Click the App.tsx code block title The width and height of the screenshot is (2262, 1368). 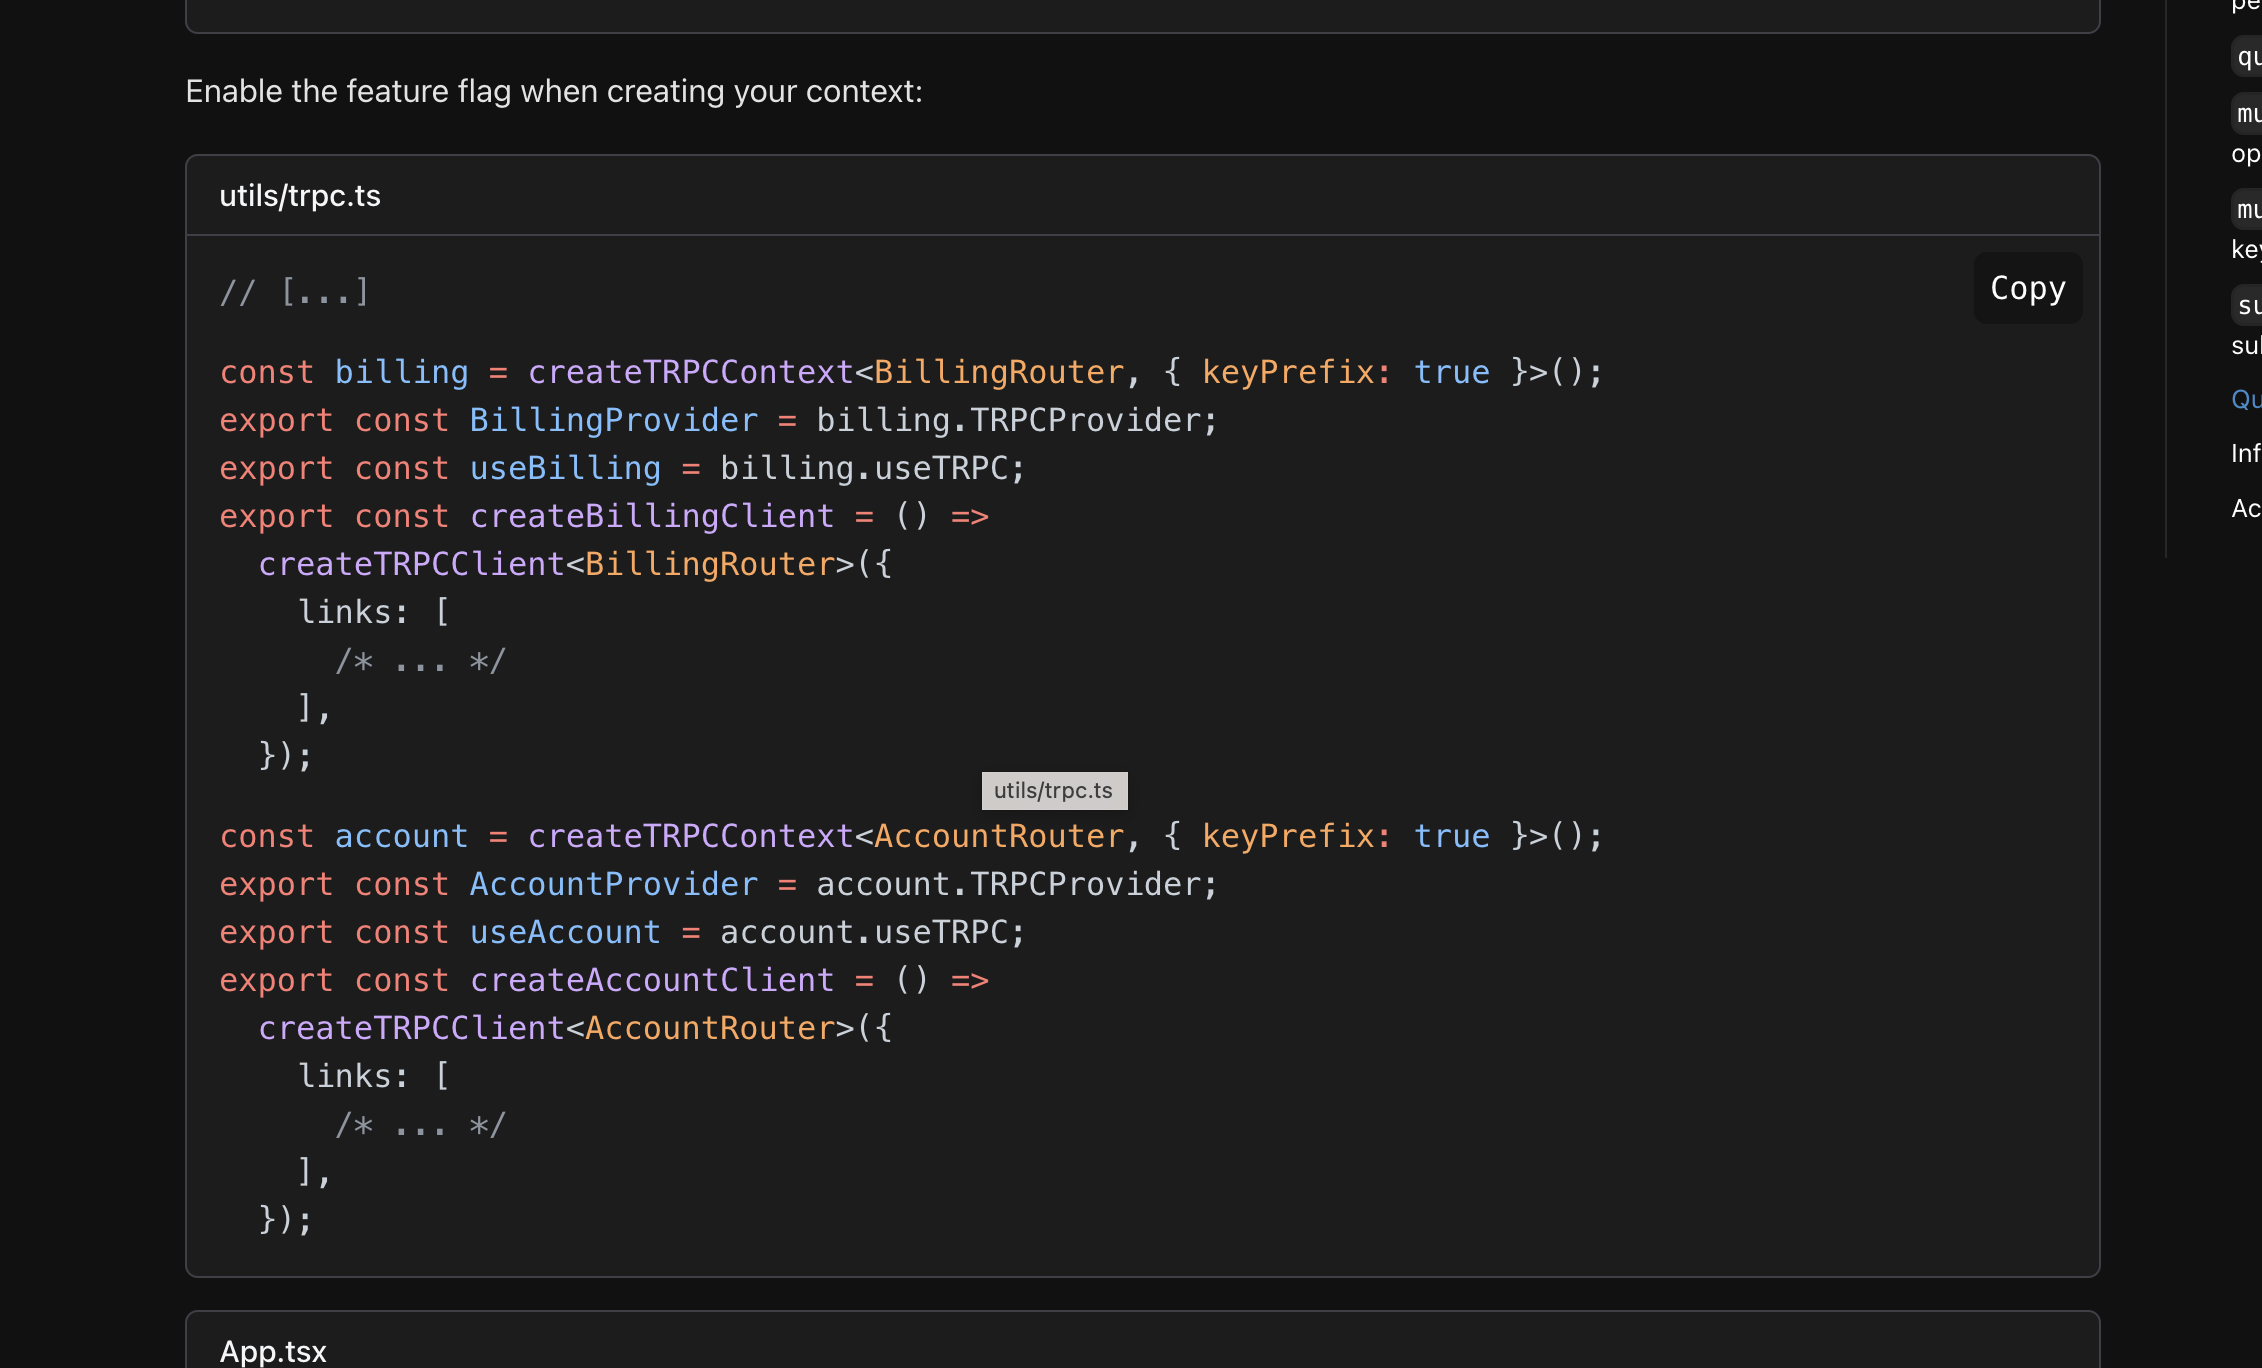273,1351
